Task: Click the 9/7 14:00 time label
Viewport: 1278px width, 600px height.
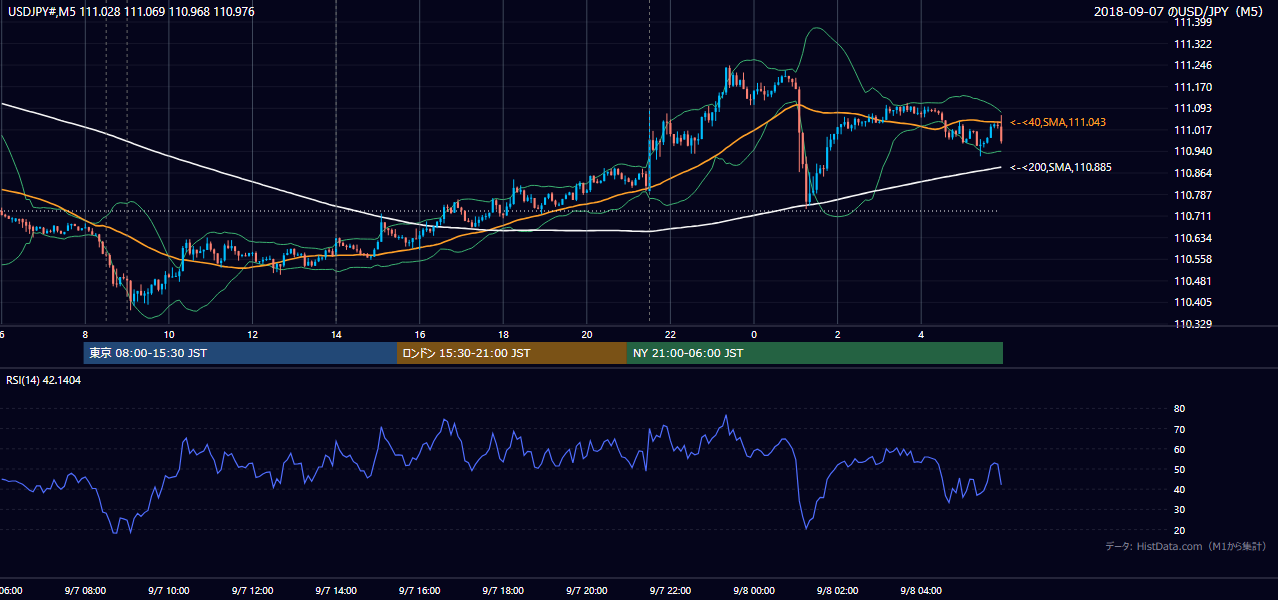Action: (336, 590)
